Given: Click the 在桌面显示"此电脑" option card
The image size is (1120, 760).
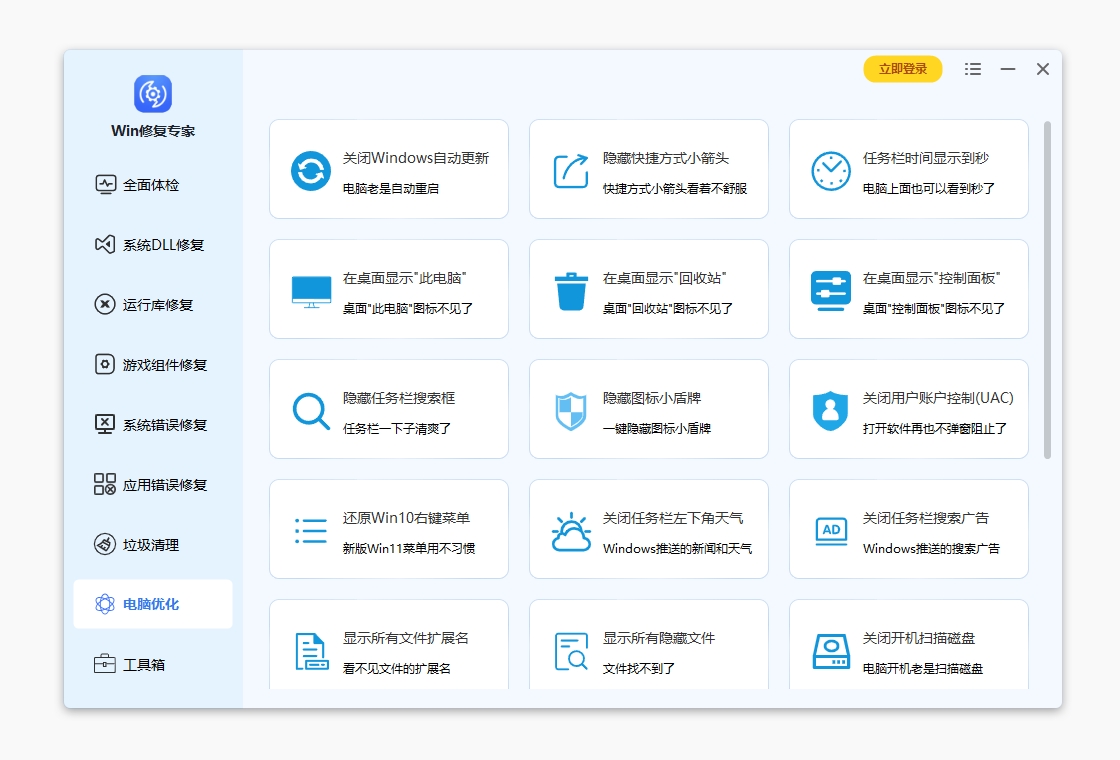Looking at the screenshot, I should (x=388, y=289).
